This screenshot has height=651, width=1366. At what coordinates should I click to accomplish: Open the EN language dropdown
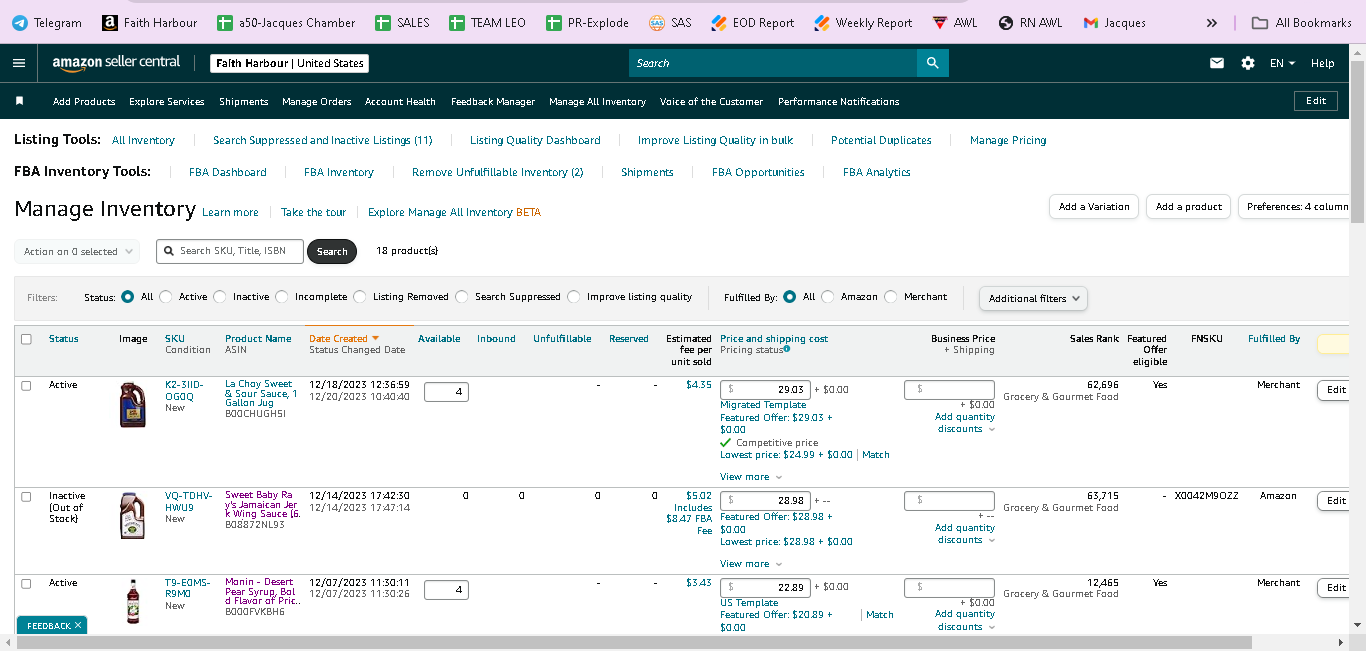click(x=1282, y=63)
